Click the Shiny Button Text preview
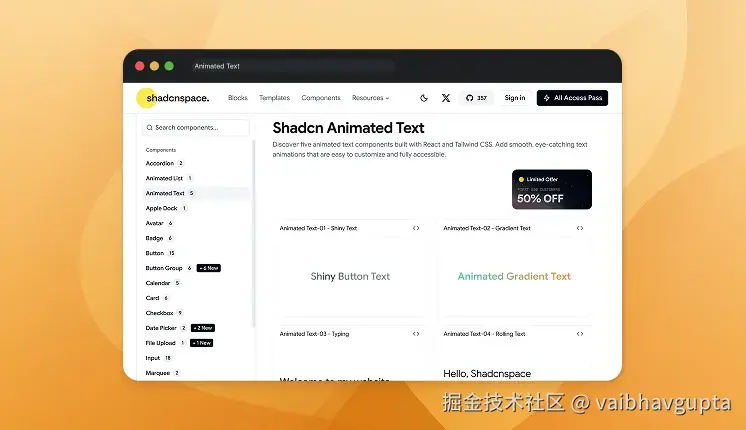This screenshot has height=430, width=746. [350, 276]
